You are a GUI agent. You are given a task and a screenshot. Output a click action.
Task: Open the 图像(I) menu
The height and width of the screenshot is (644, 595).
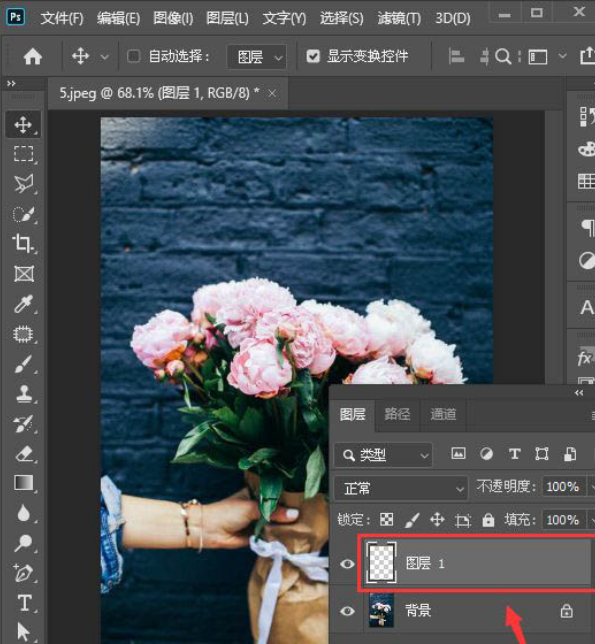173,18
